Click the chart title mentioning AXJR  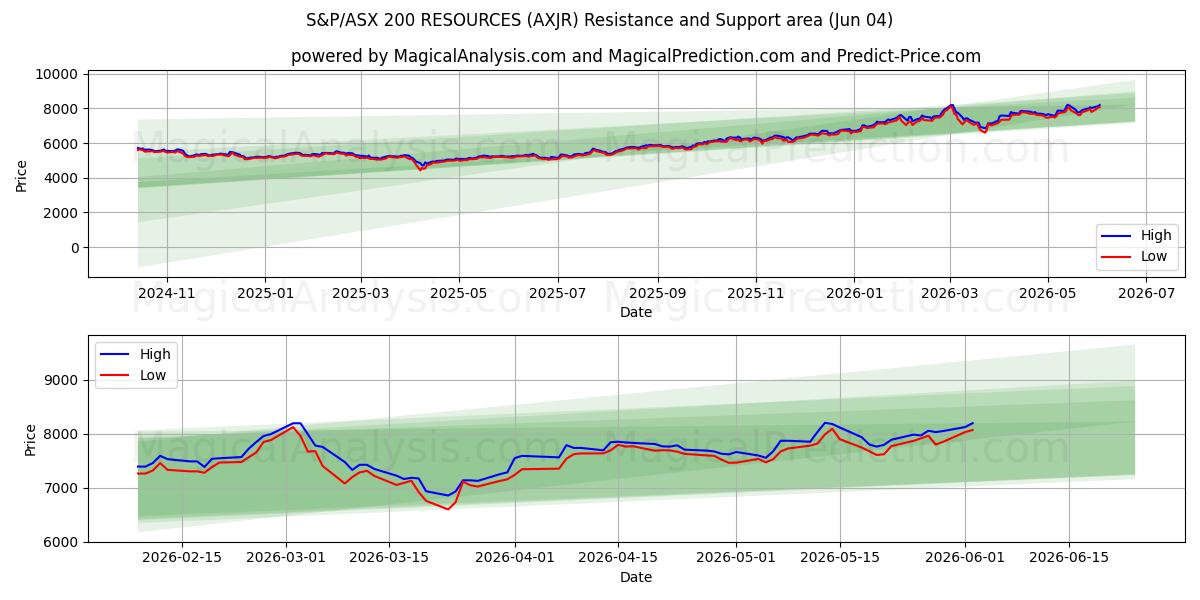click(600, 20)
